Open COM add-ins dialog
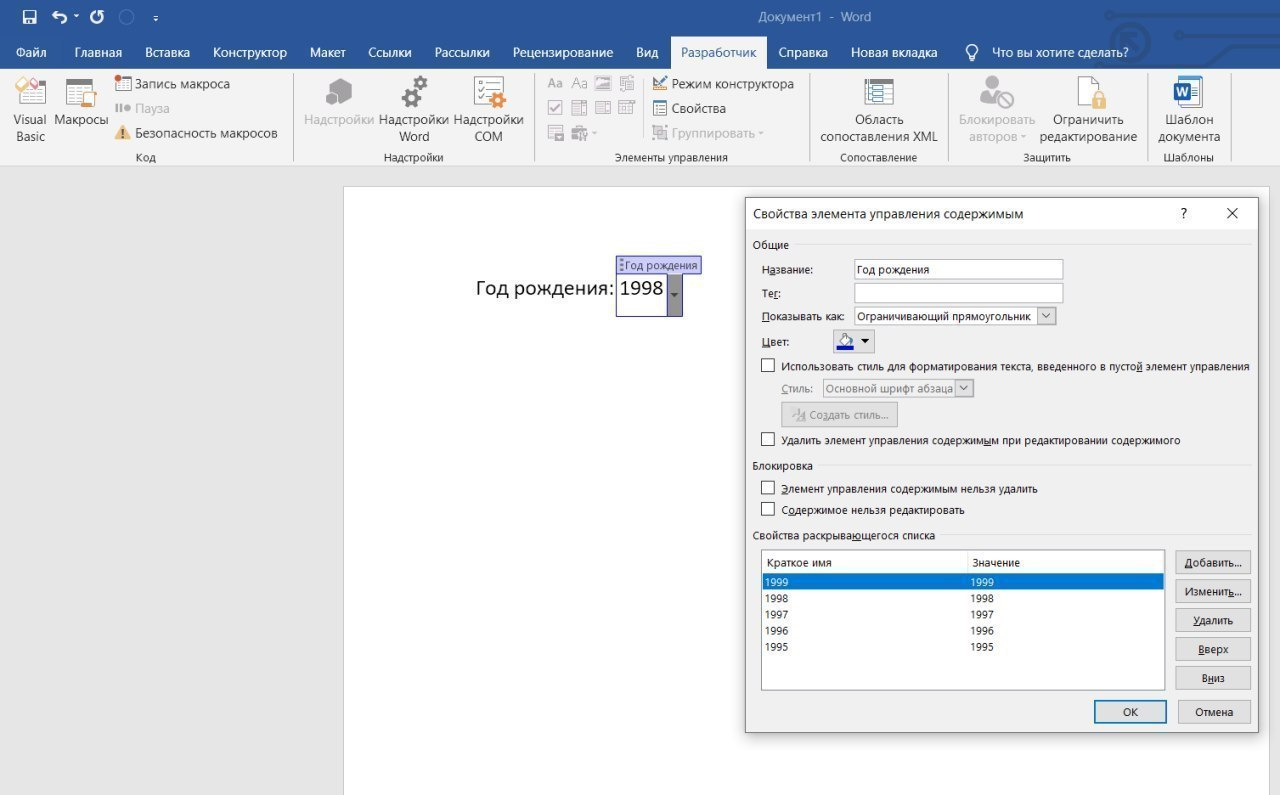1280x795 pixels. (x=488, y=110)
